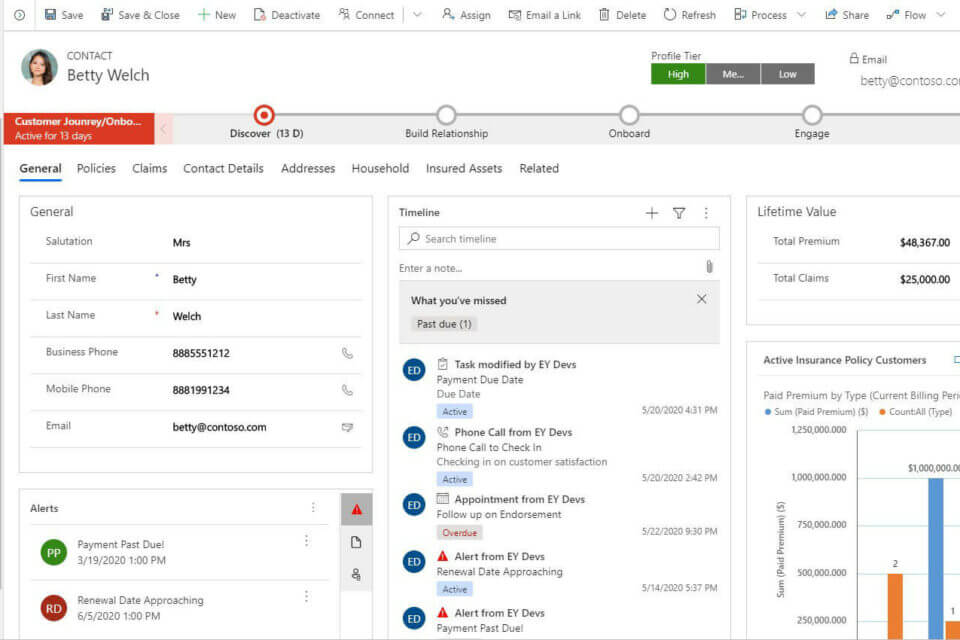Click the Search timeline field
Viewport: 960px width, 640px height.
(559, 239)
